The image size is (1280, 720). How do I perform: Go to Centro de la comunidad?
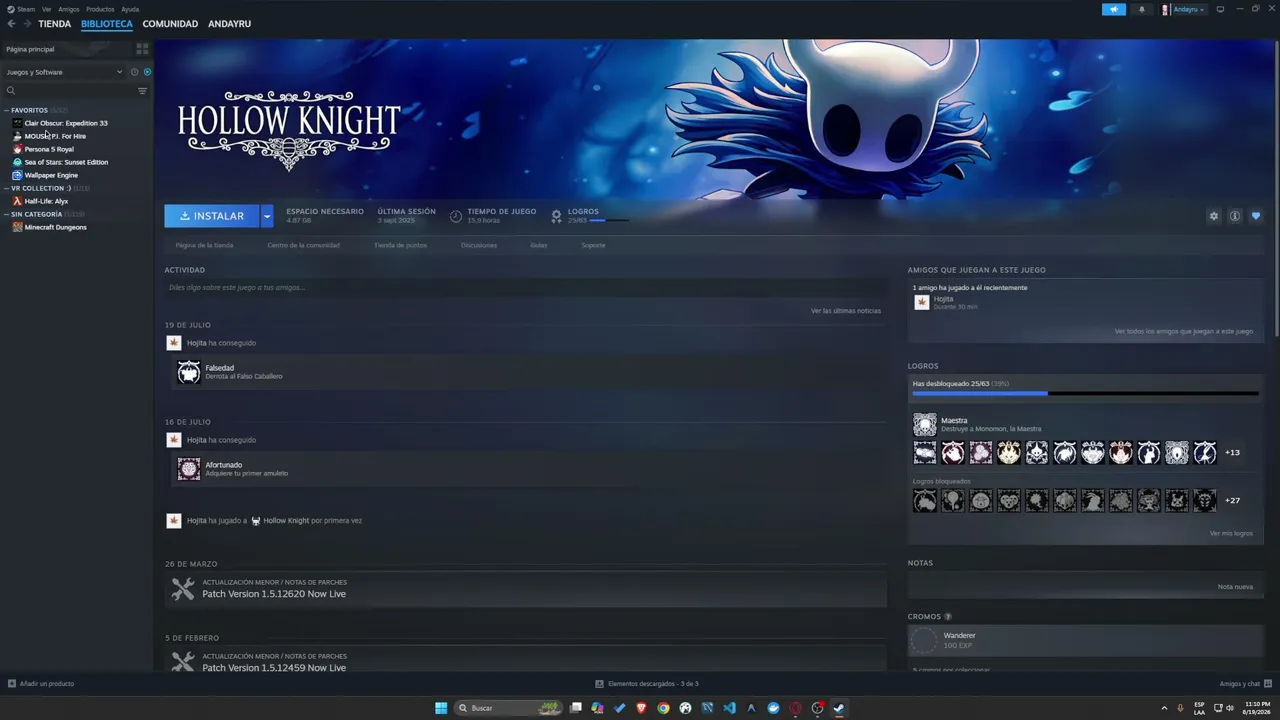304,245
